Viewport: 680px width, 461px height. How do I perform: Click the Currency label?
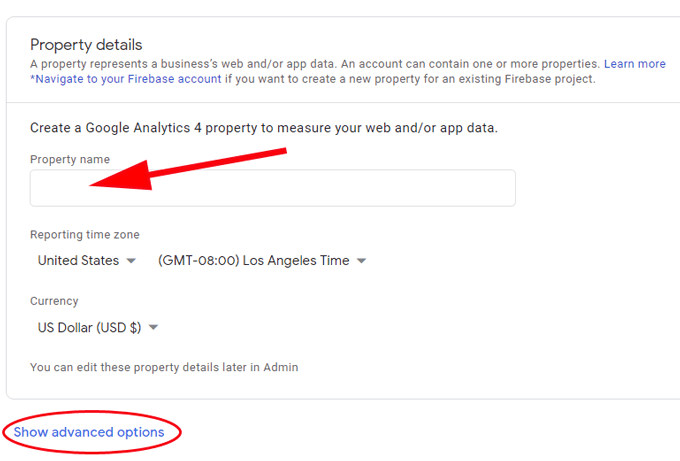click(x=54, y=301)
